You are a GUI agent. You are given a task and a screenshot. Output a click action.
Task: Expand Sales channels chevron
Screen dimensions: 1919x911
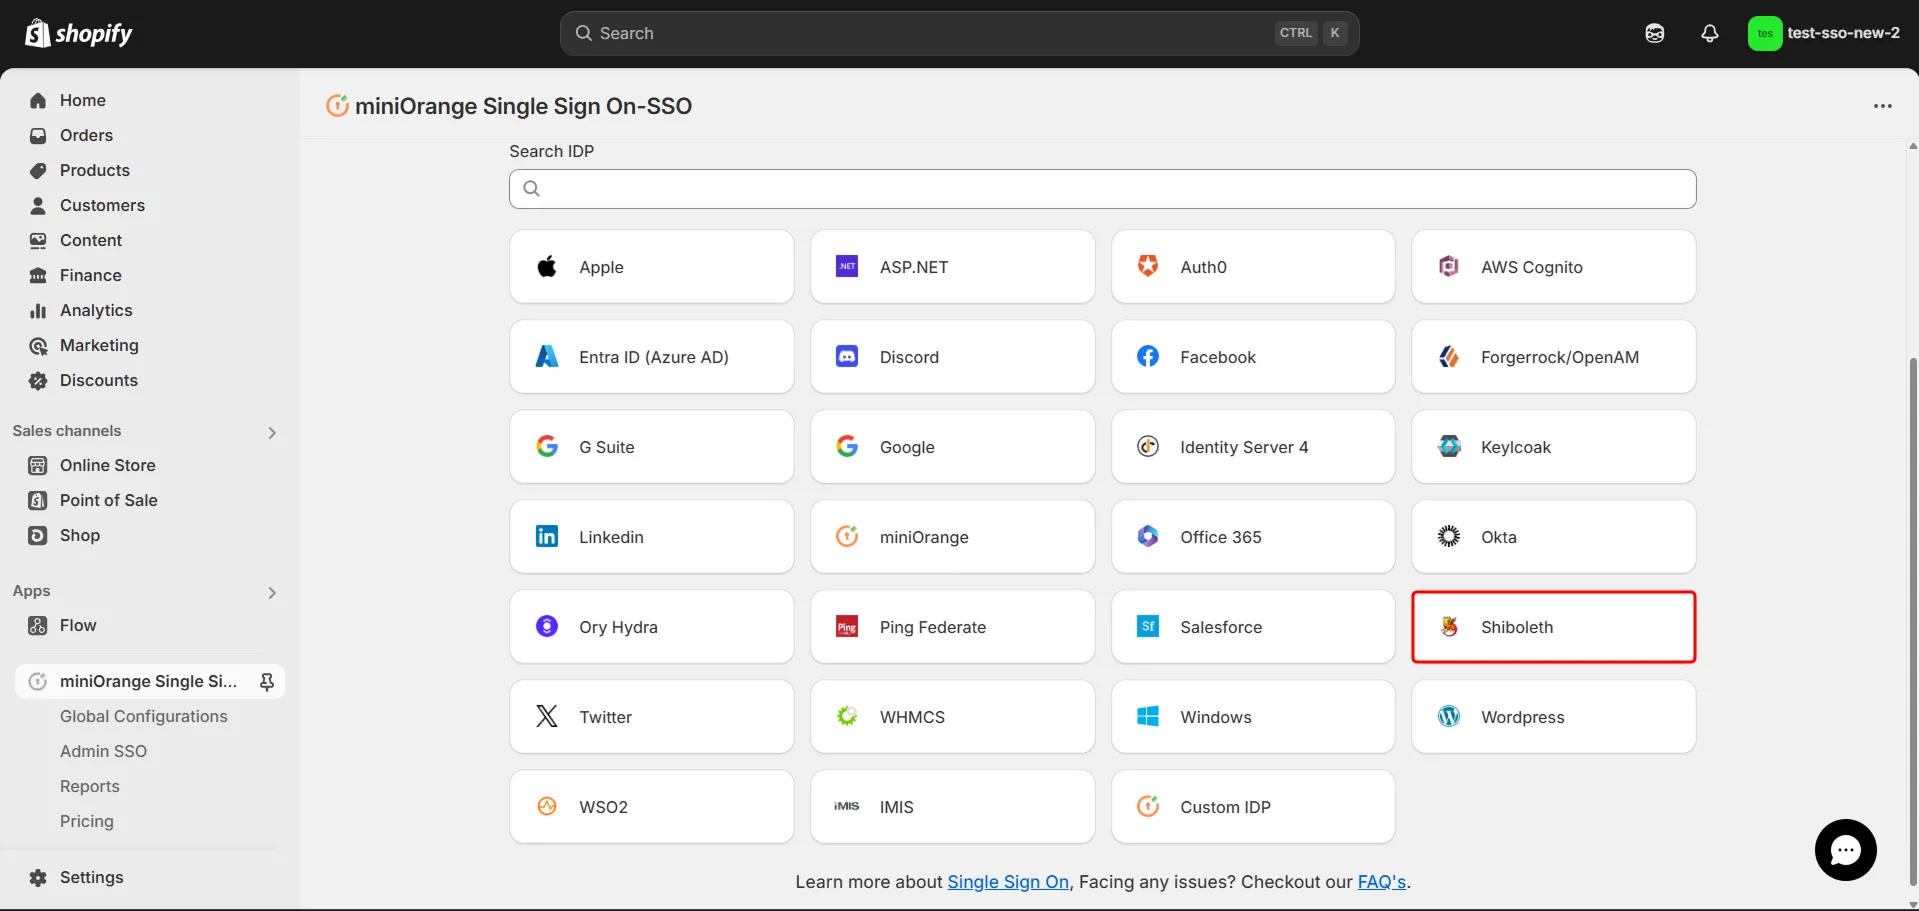pyautogui.click(x=272, y=432)
